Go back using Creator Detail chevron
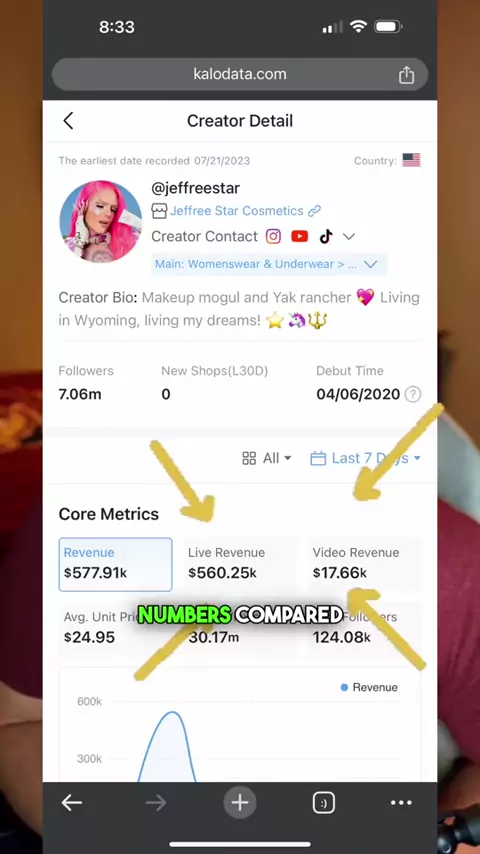This screenshot has height=854, width=480. (x=68, y=121)
